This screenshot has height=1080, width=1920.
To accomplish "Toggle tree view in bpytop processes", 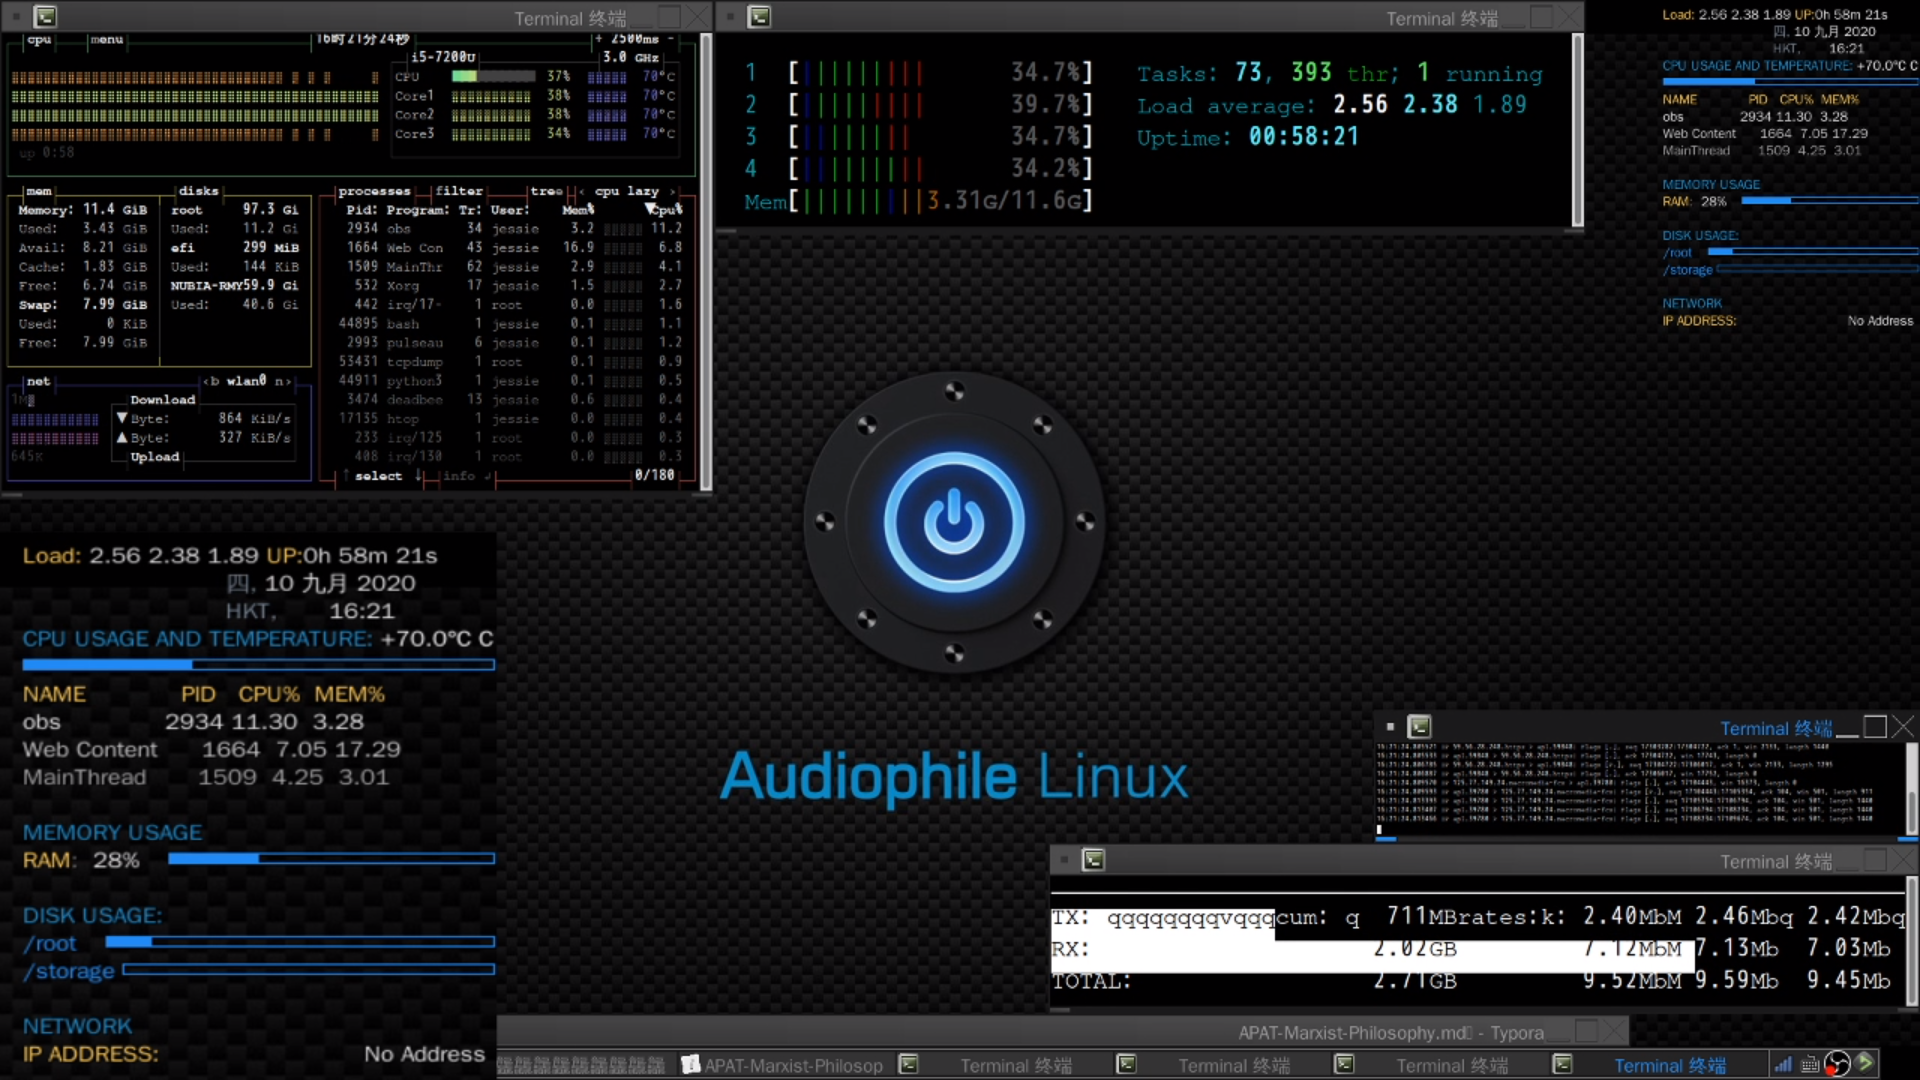I will (546, 190).
